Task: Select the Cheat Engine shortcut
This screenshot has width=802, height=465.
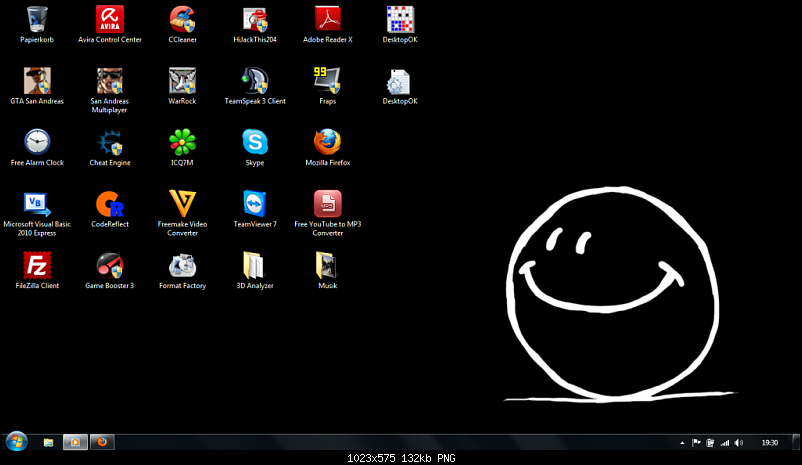Action: pyautogui.click(x=109, y=142)
